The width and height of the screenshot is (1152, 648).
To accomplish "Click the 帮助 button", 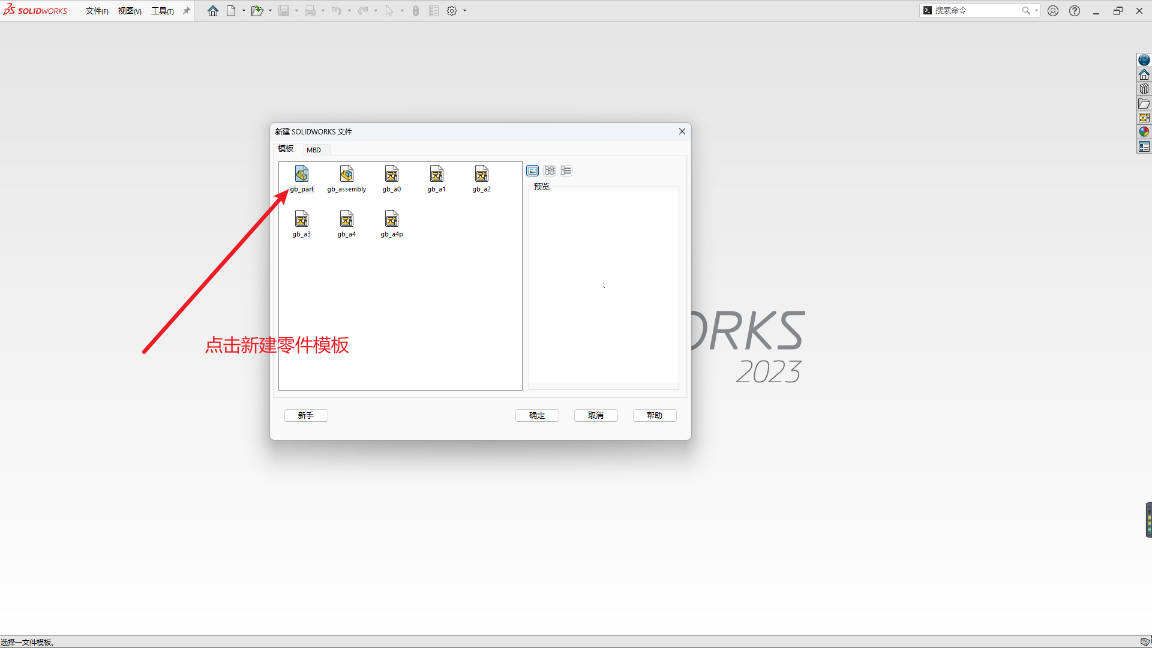I will (x=655, y=415).
